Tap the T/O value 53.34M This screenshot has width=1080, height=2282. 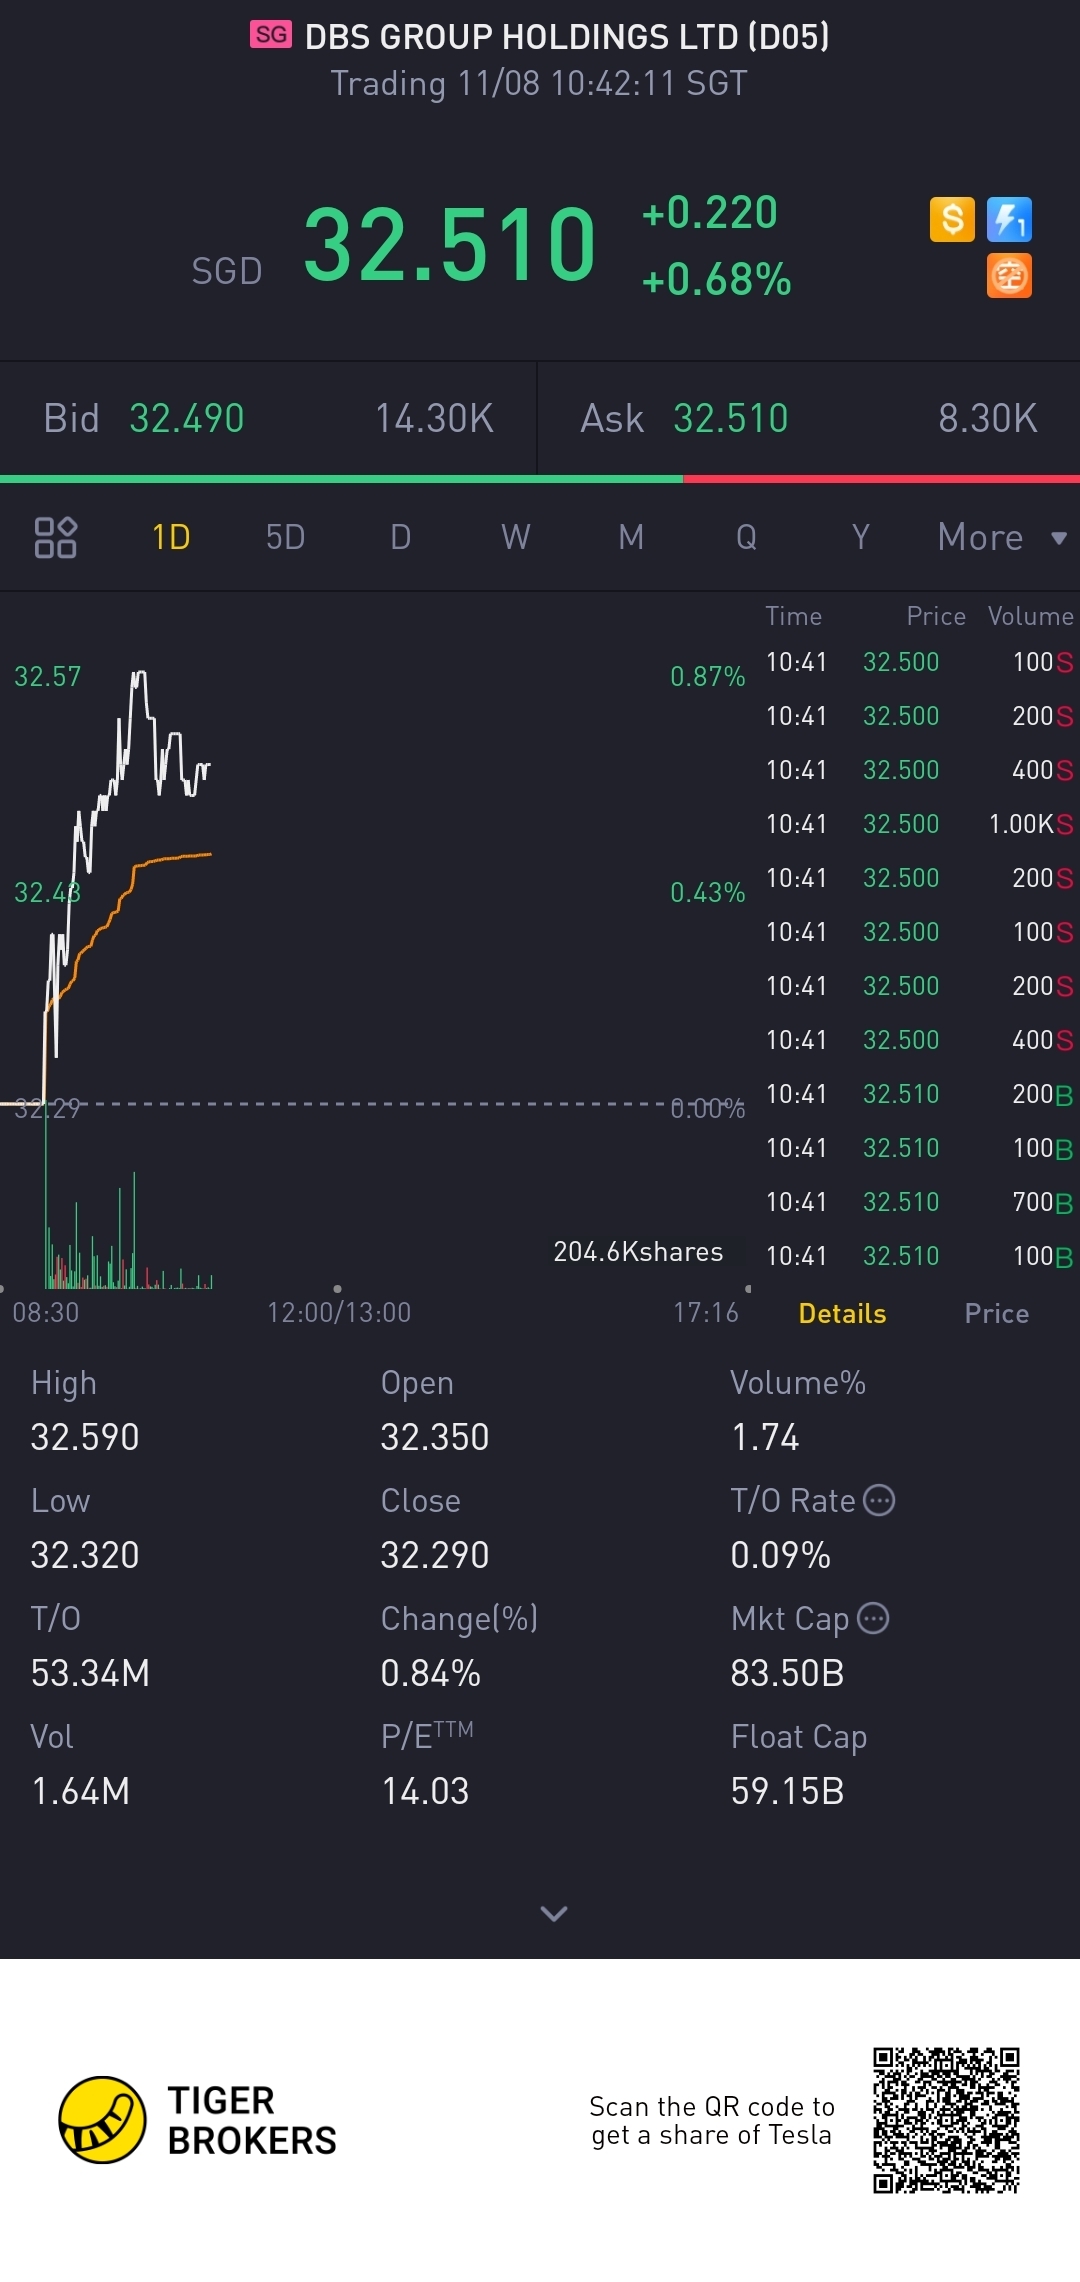click(x=90, y=1673)
